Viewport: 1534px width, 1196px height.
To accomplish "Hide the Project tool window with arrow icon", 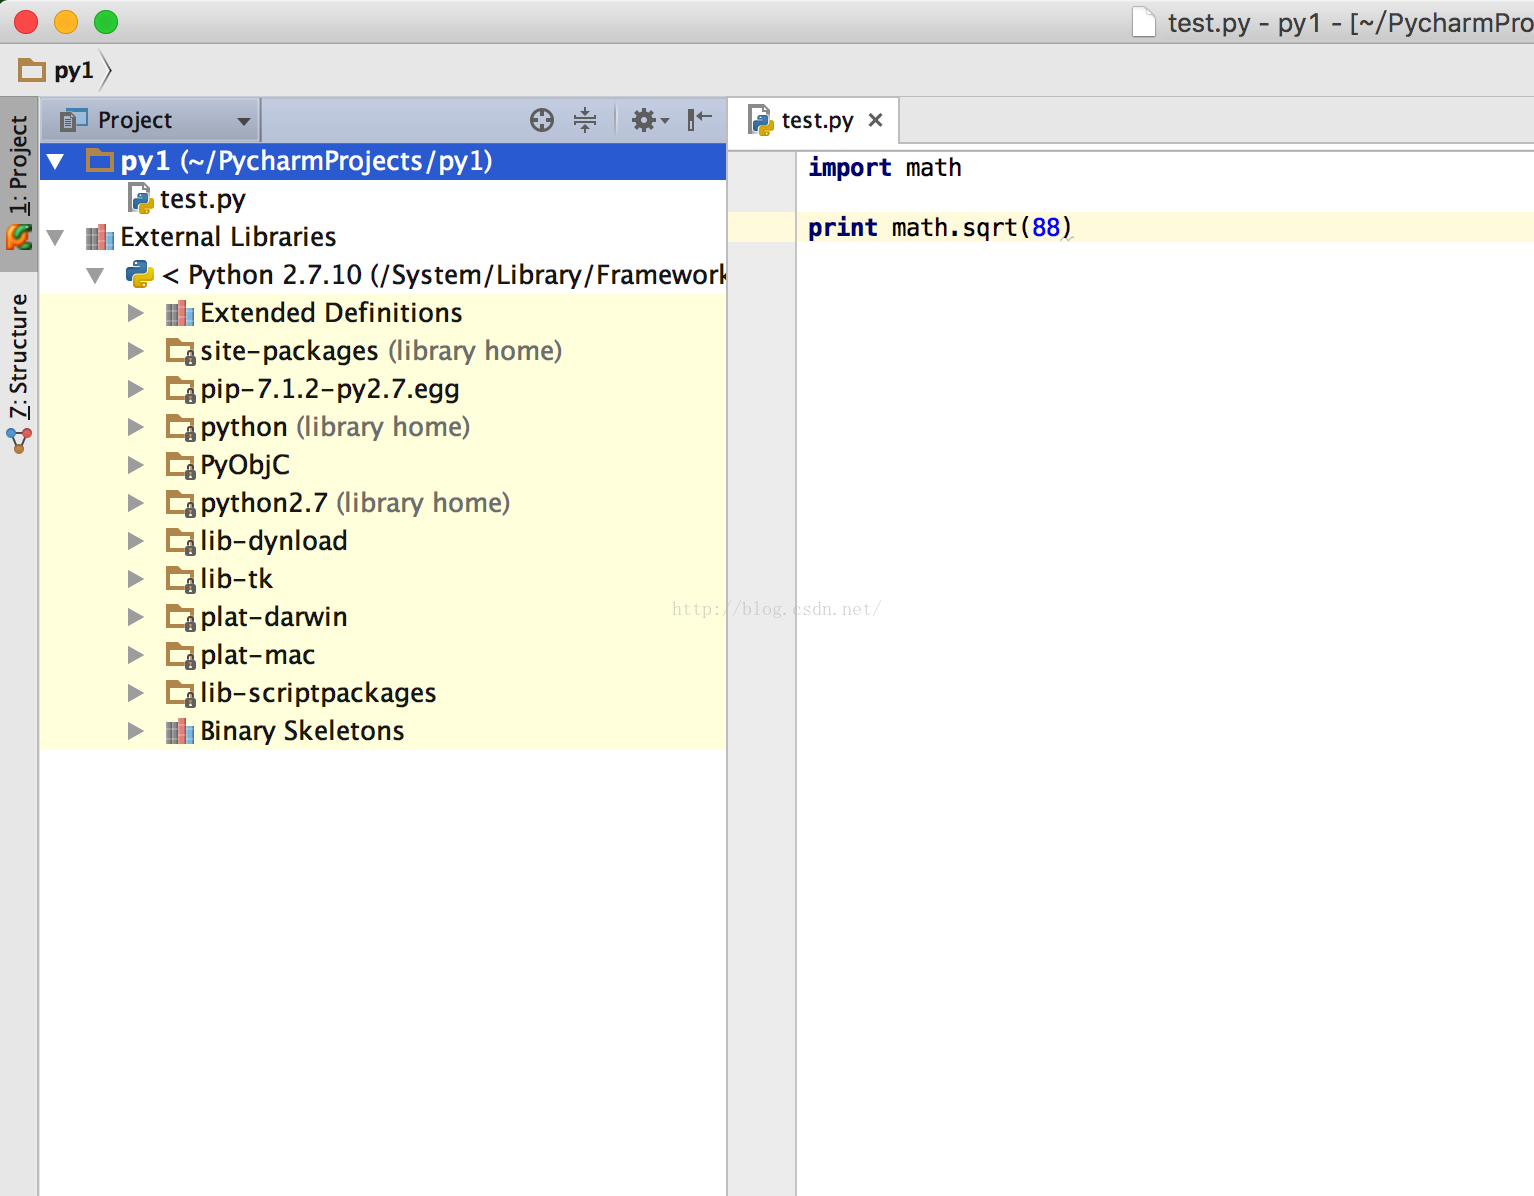I will pos(700,120).
